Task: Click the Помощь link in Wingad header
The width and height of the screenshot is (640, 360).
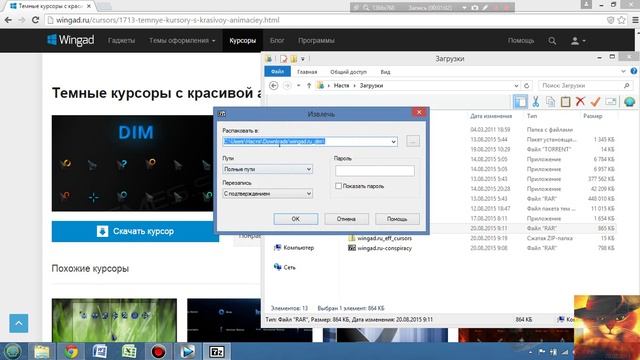Action: (521, 40)
